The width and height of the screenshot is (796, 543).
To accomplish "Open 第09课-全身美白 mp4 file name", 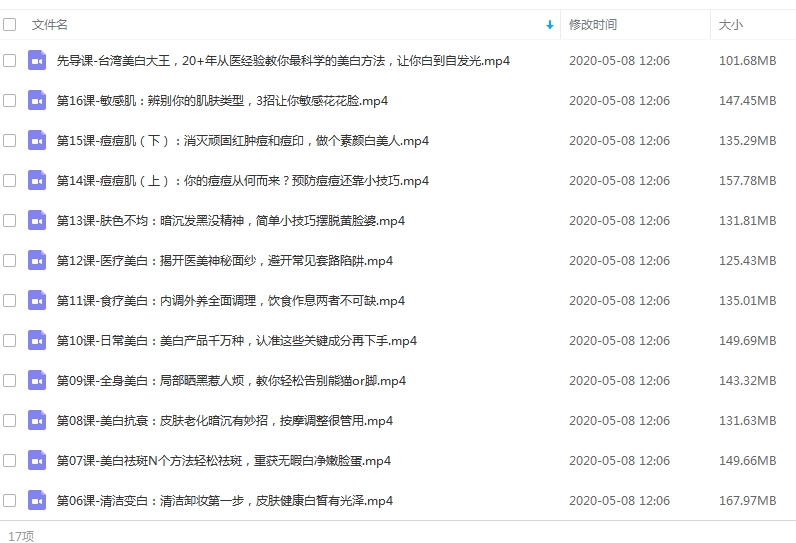I will click(x=231, y=381).
